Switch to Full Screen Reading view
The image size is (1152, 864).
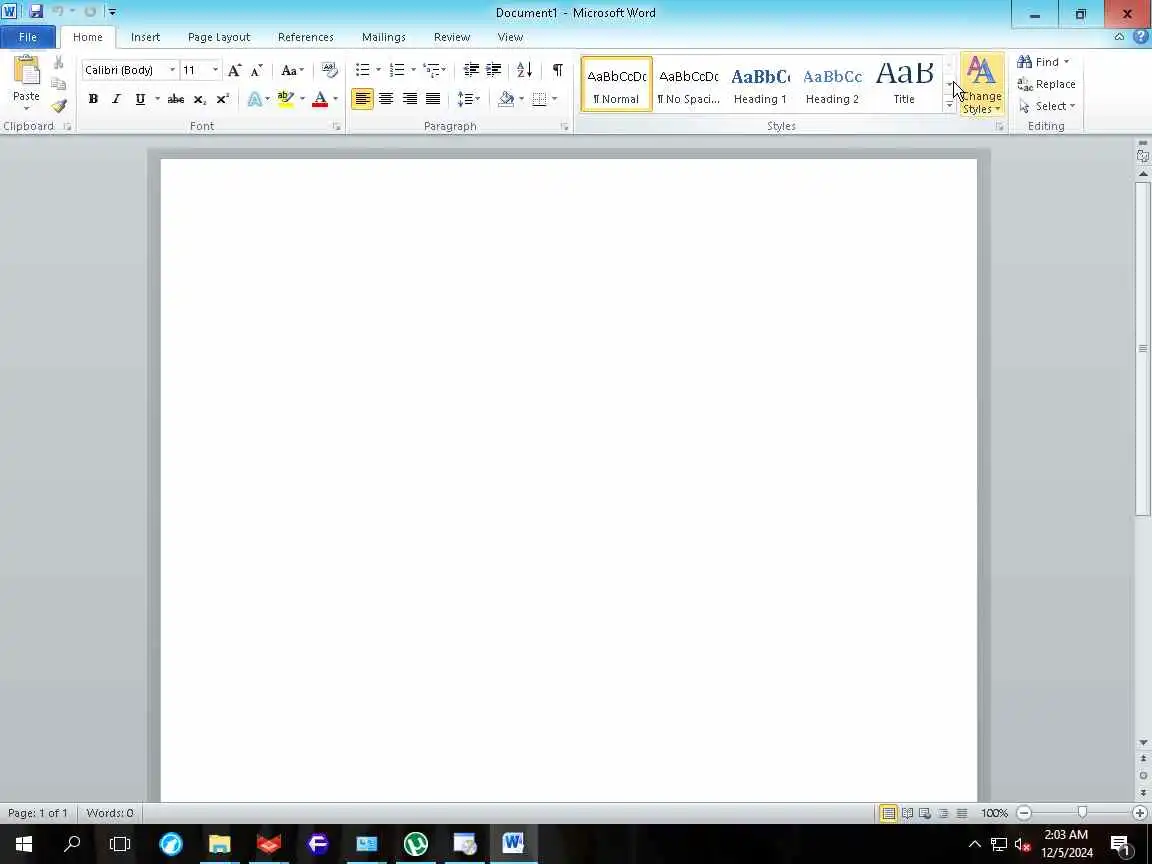[907, 813]
